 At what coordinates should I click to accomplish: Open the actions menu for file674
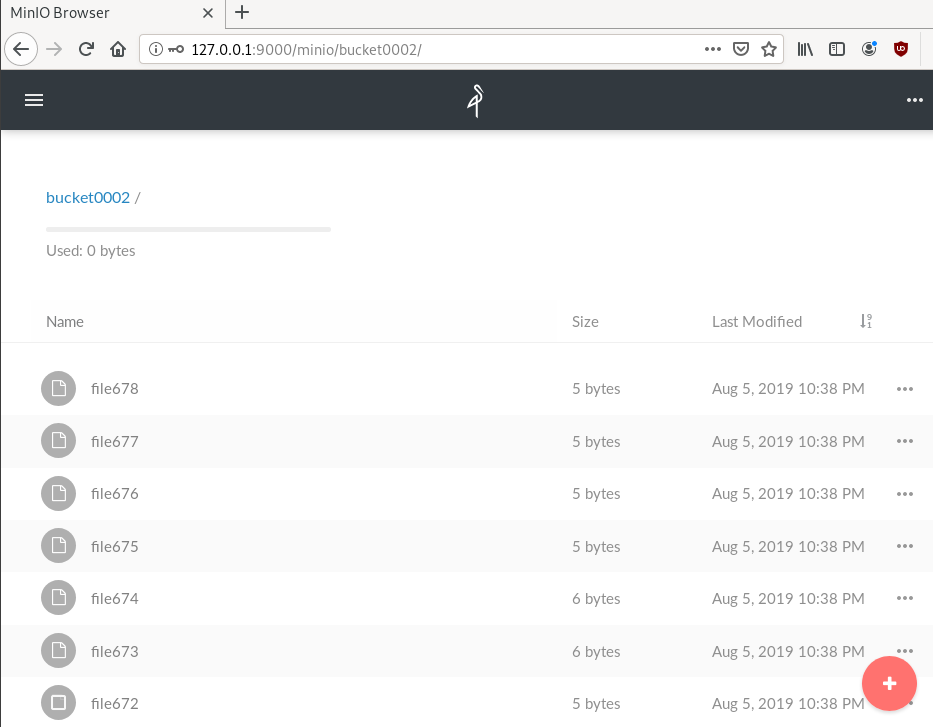pyautogui.click(x=904, y=598)
